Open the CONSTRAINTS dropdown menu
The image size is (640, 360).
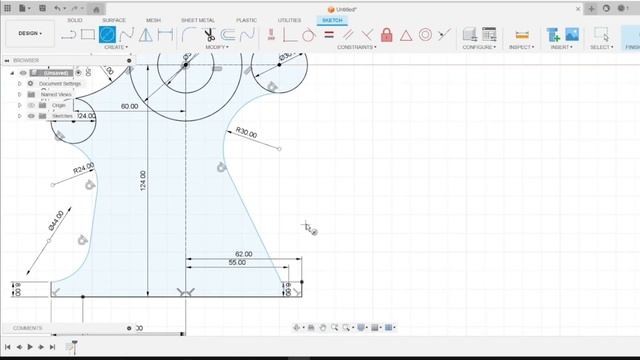click(356, 47)
